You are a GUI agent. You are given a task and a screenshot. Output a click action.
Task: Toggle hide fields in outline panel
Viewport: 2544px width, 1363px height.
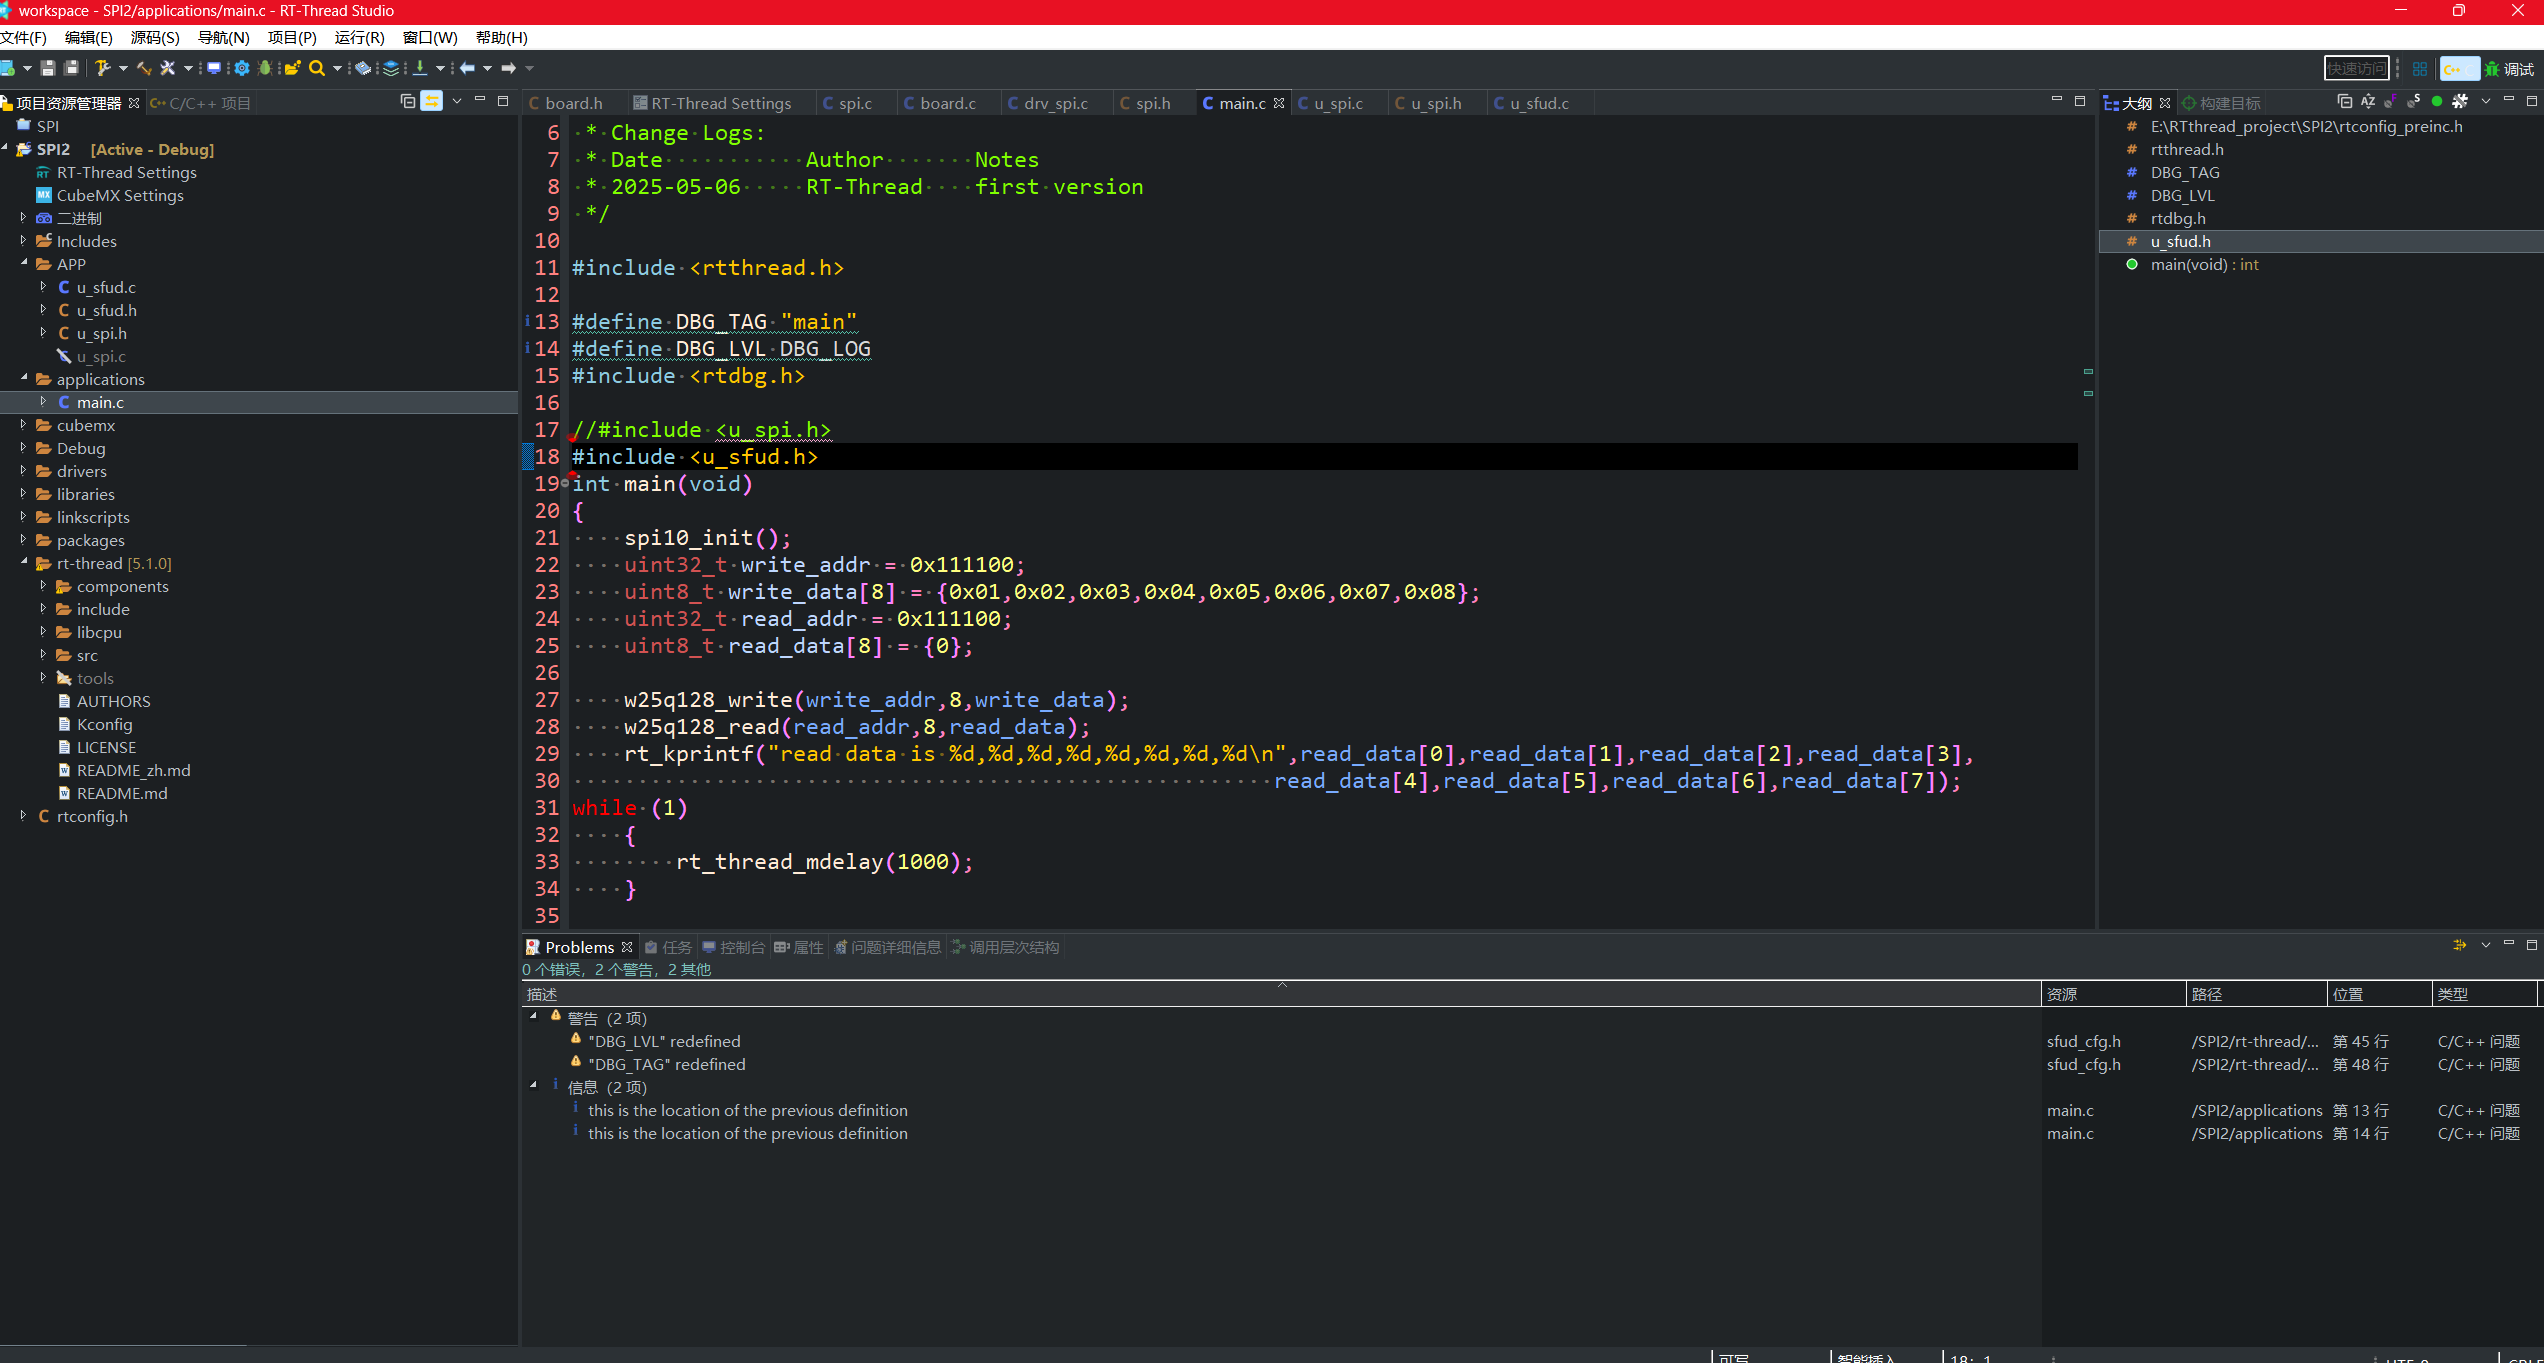[2390, 101]
